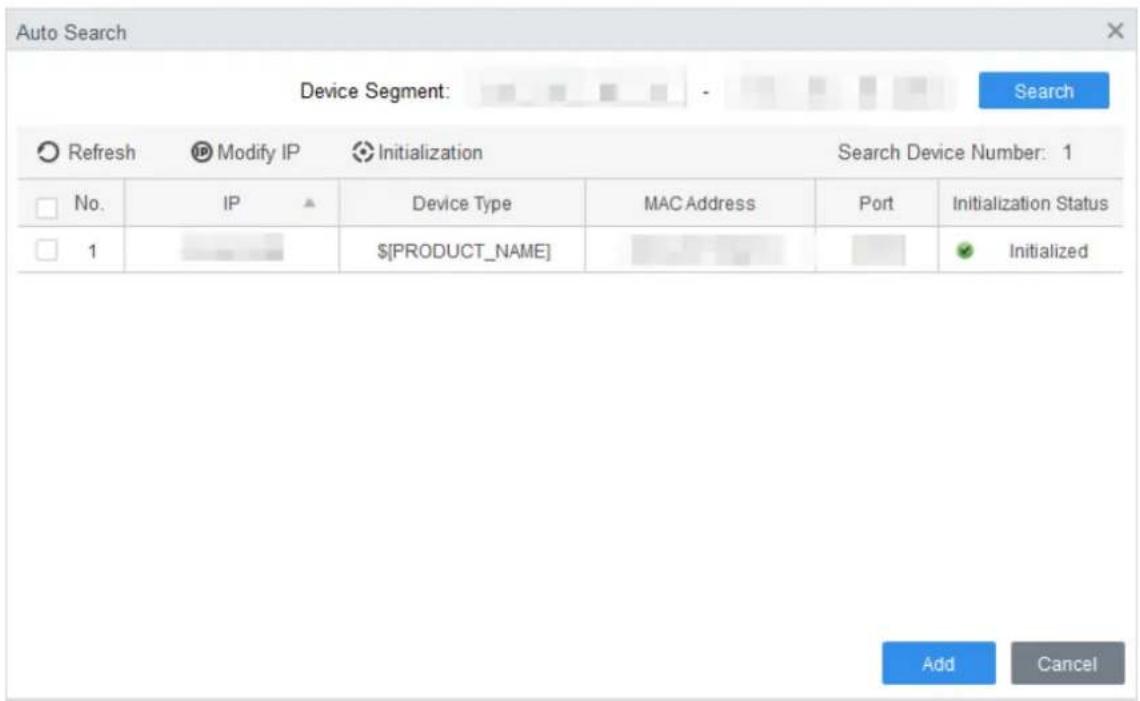Viewport: 1140px width, 701px height.
Task: Click the Cancel button
Action: pyautogui.click(x=1067, y=663)
